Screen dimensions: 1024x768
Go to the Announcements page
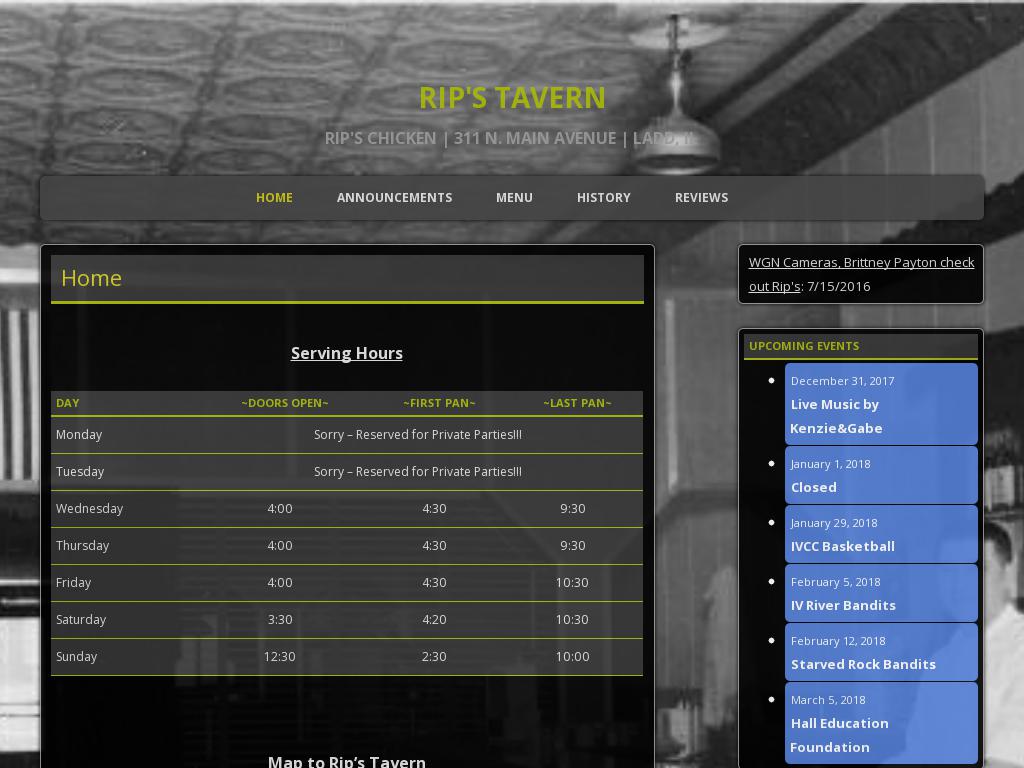[x=394, y=197]
